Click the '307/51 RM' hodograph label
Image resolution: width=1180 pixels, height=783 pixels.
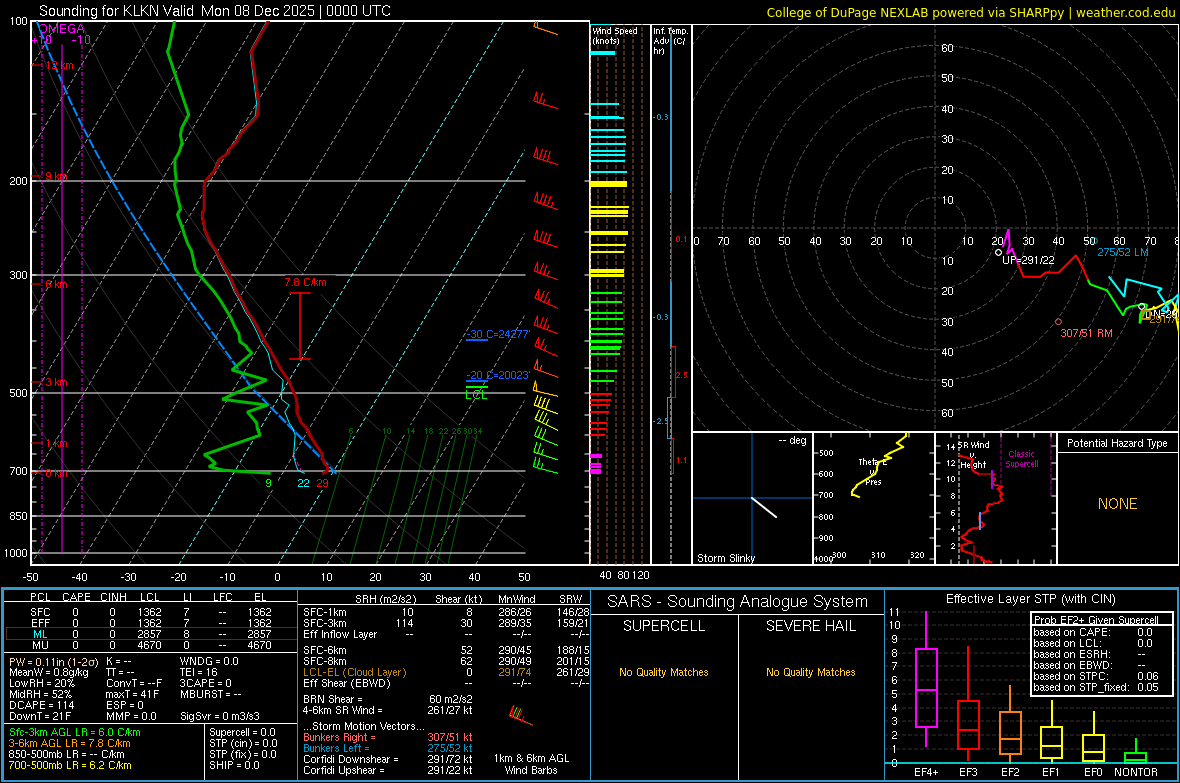click(1086, 333)
